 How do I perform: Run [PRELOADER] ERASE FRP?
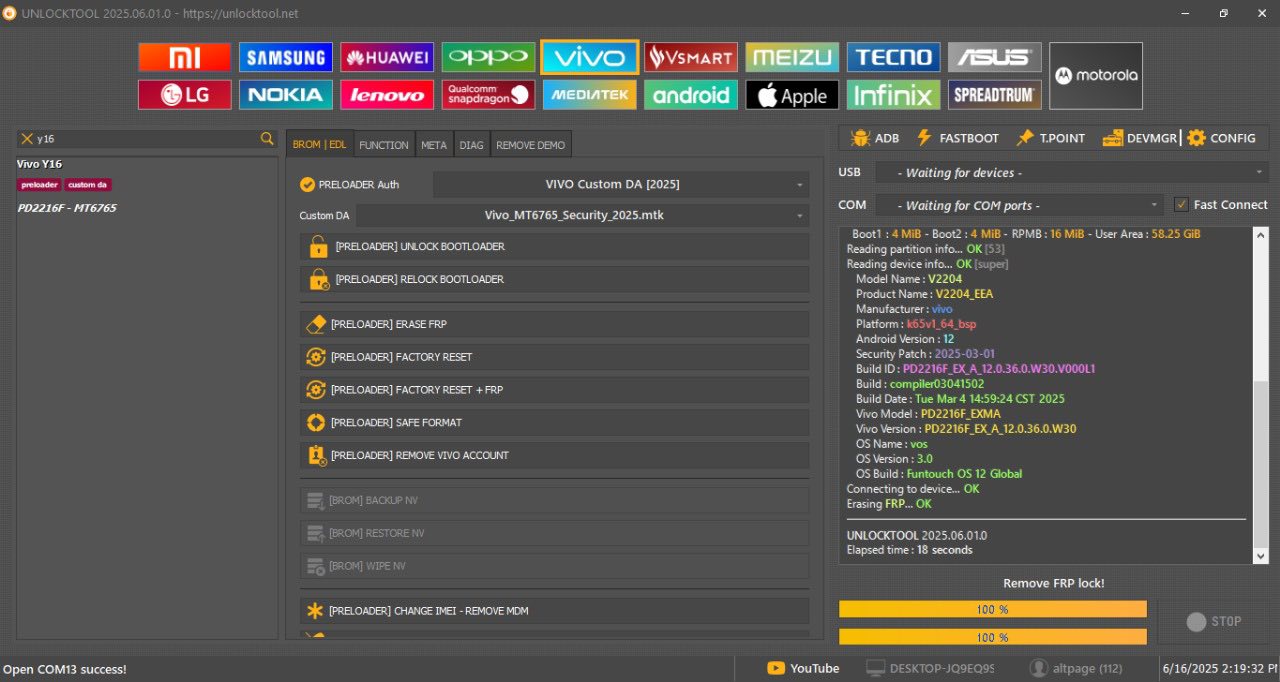555,324
